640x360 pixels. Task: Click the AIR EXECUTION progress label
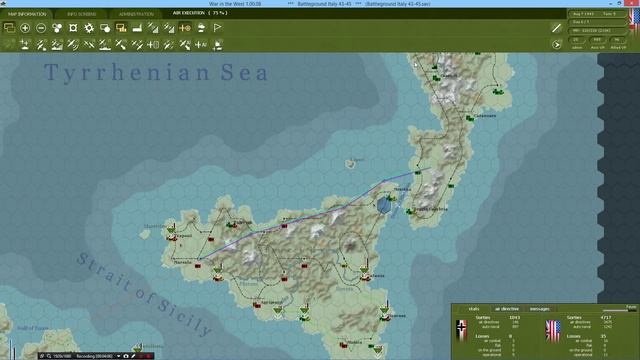tap(200, 13)
